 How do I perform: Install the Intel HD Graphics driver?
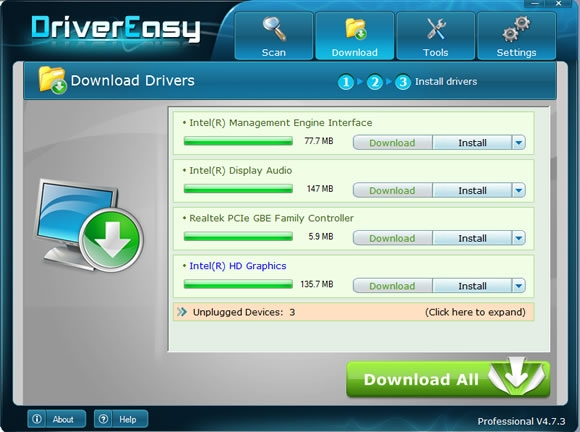[472, 286]
